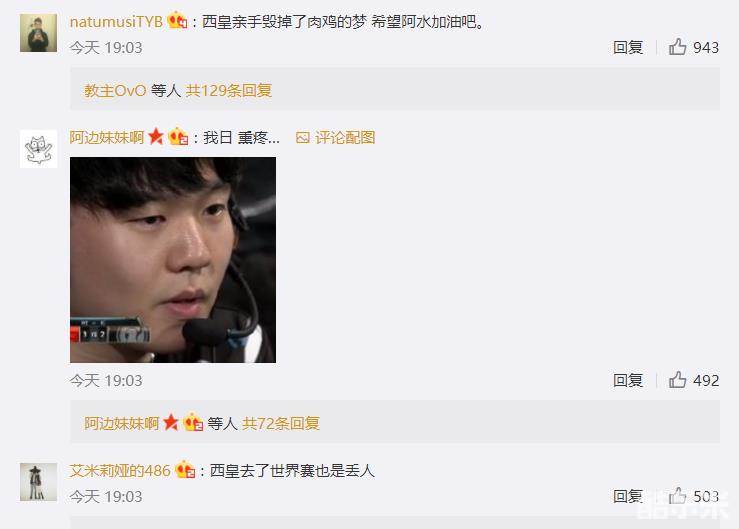Open natumusiTYB username link
Viewport: 739px width, 529px height.
coord(116,22)
